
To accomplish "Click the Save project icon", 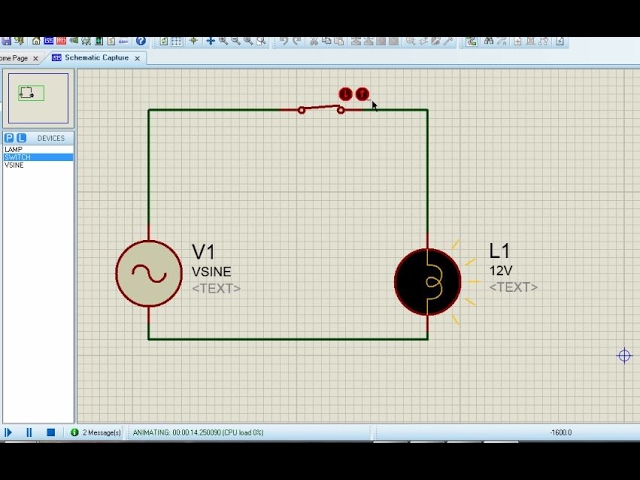I will 6,41.
